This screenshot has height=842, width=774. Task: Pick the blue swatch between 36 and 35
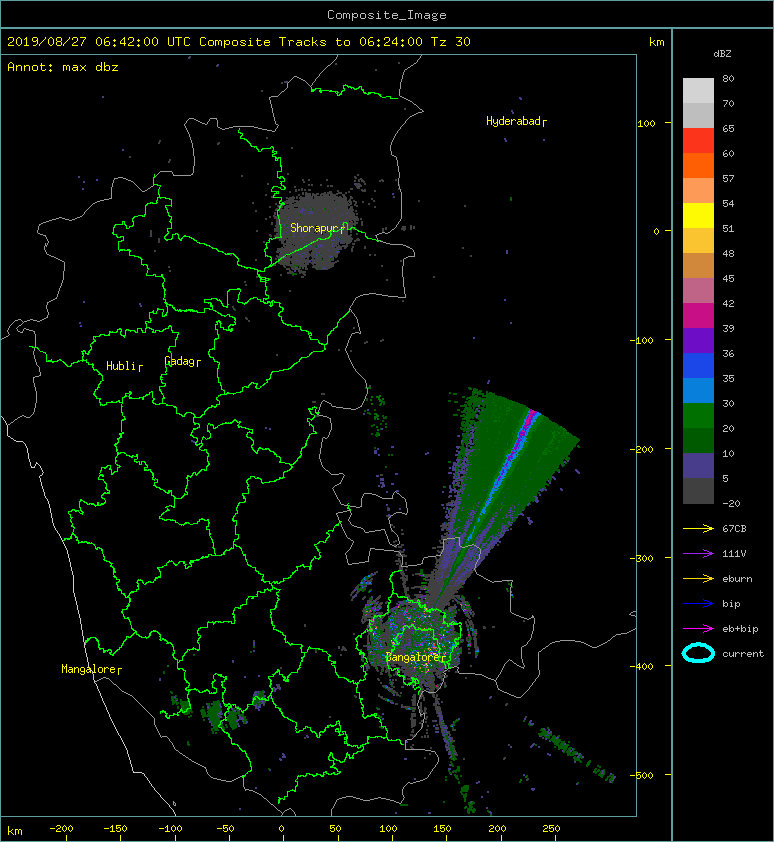(698, 366)
